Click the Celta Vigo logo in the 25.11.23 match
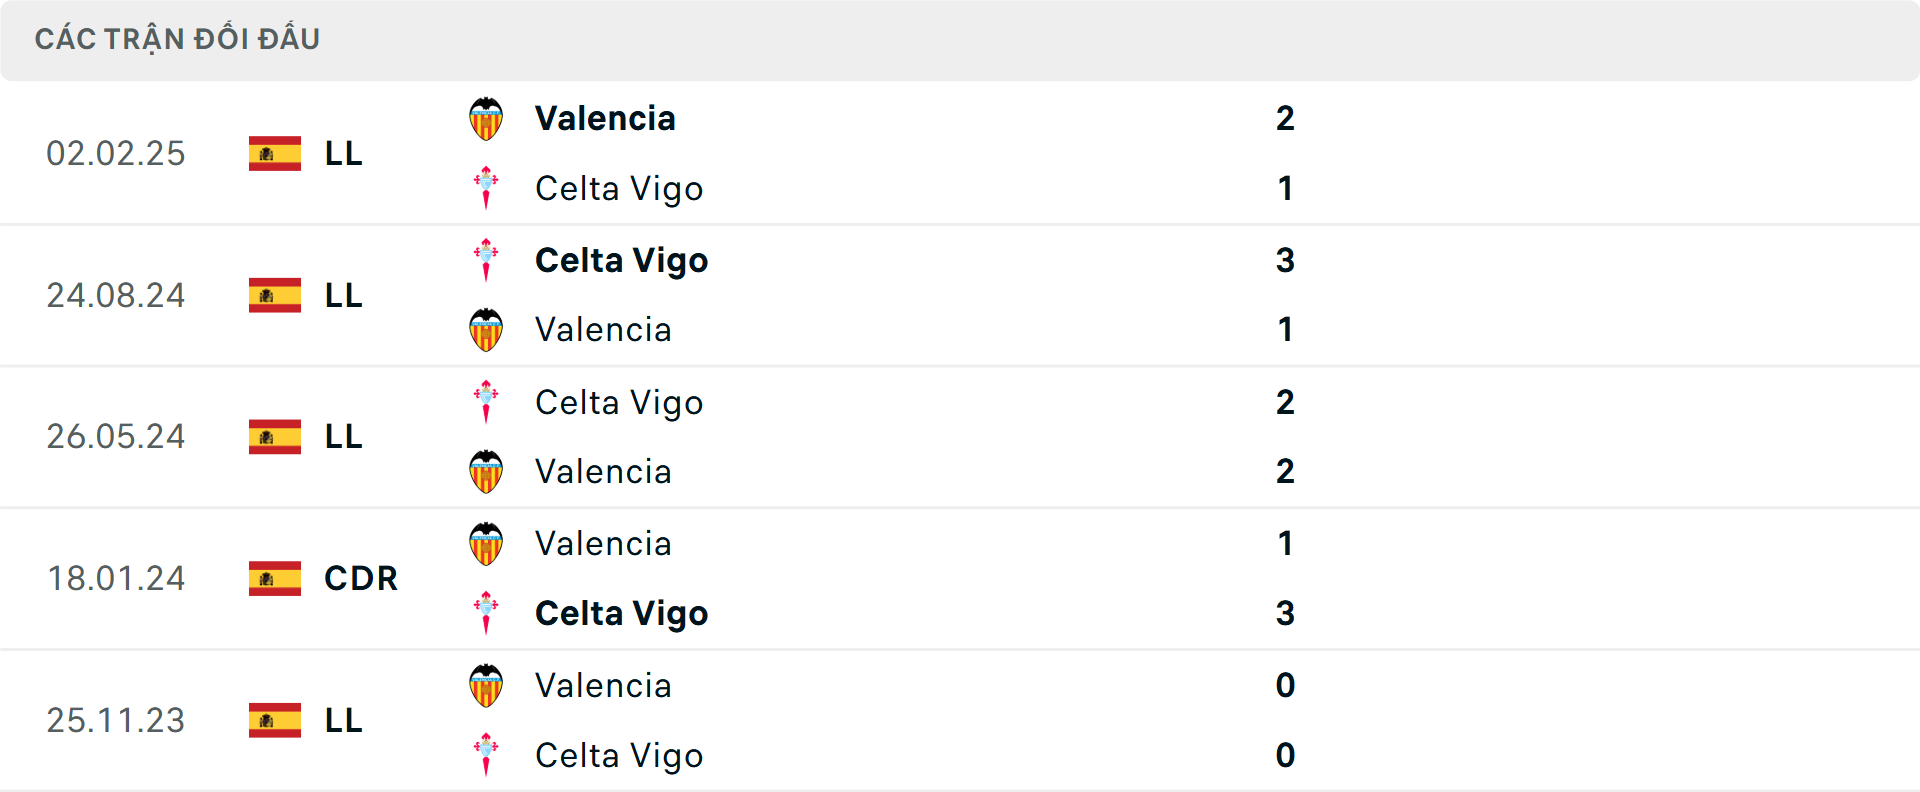 tap(487, 755)
